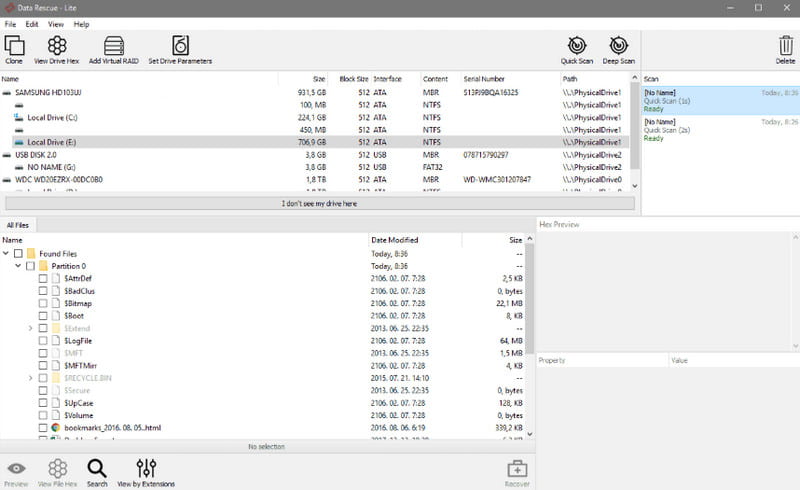Viewport: 800px width, 490px height.
Task: Click the FAT32 content cell
Action: (x=433, y=167)
